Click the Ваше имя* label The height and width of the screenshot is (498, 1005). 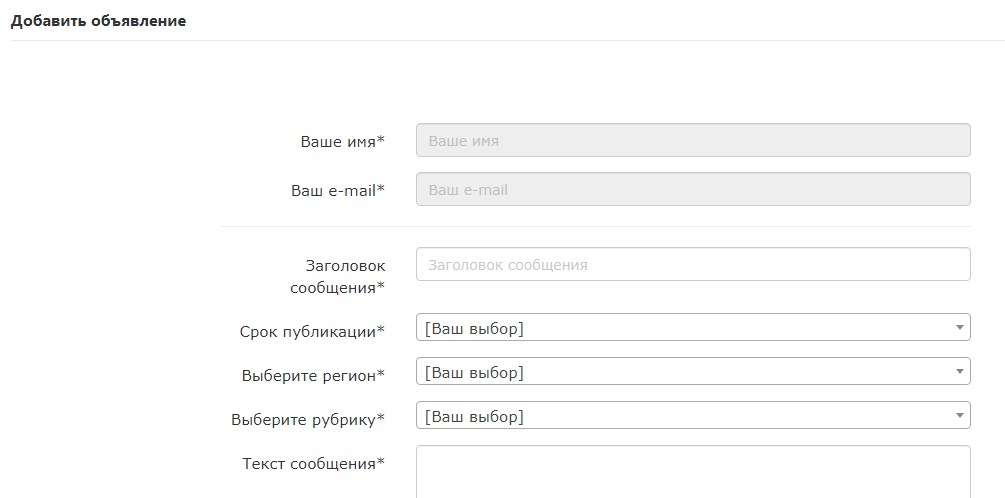tap(343, 142)
